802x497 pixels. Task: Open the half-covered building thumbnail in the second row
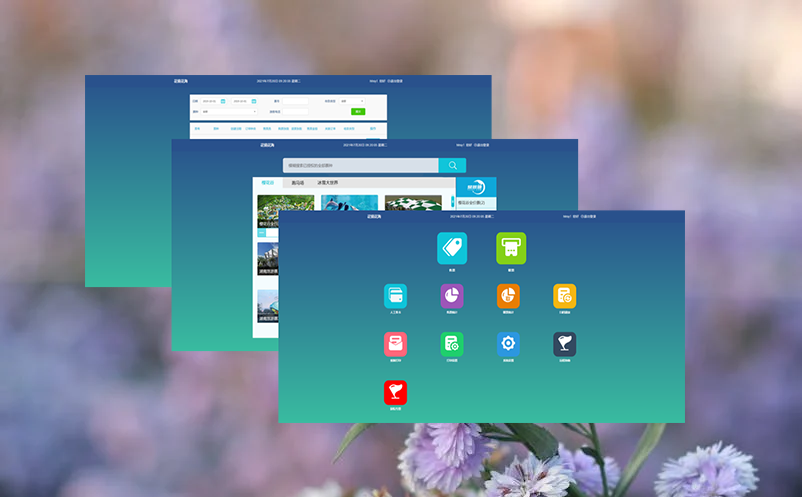[x=268, y=259]
